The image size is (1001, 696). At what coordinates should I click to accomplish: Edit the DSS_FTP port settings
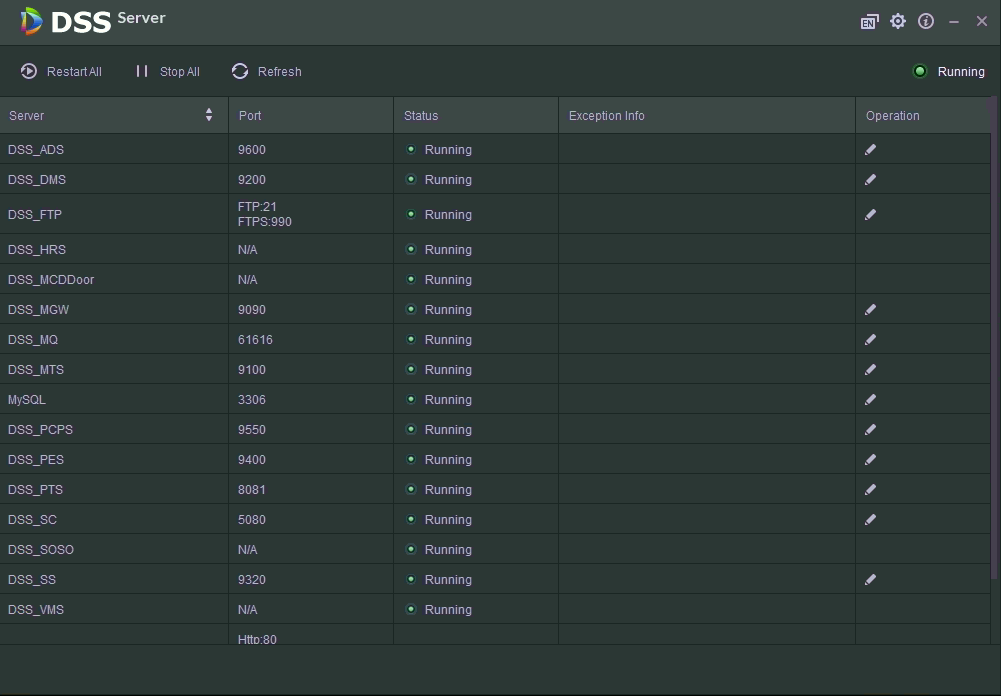pos(870,215)
